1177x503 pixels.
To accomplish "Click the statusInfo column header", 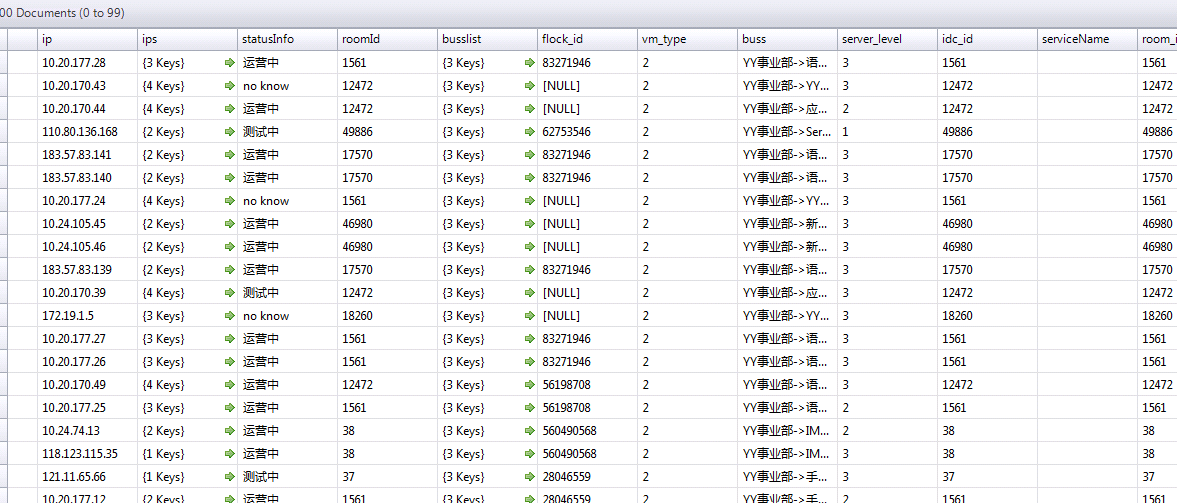I will [x=287, y=40].
